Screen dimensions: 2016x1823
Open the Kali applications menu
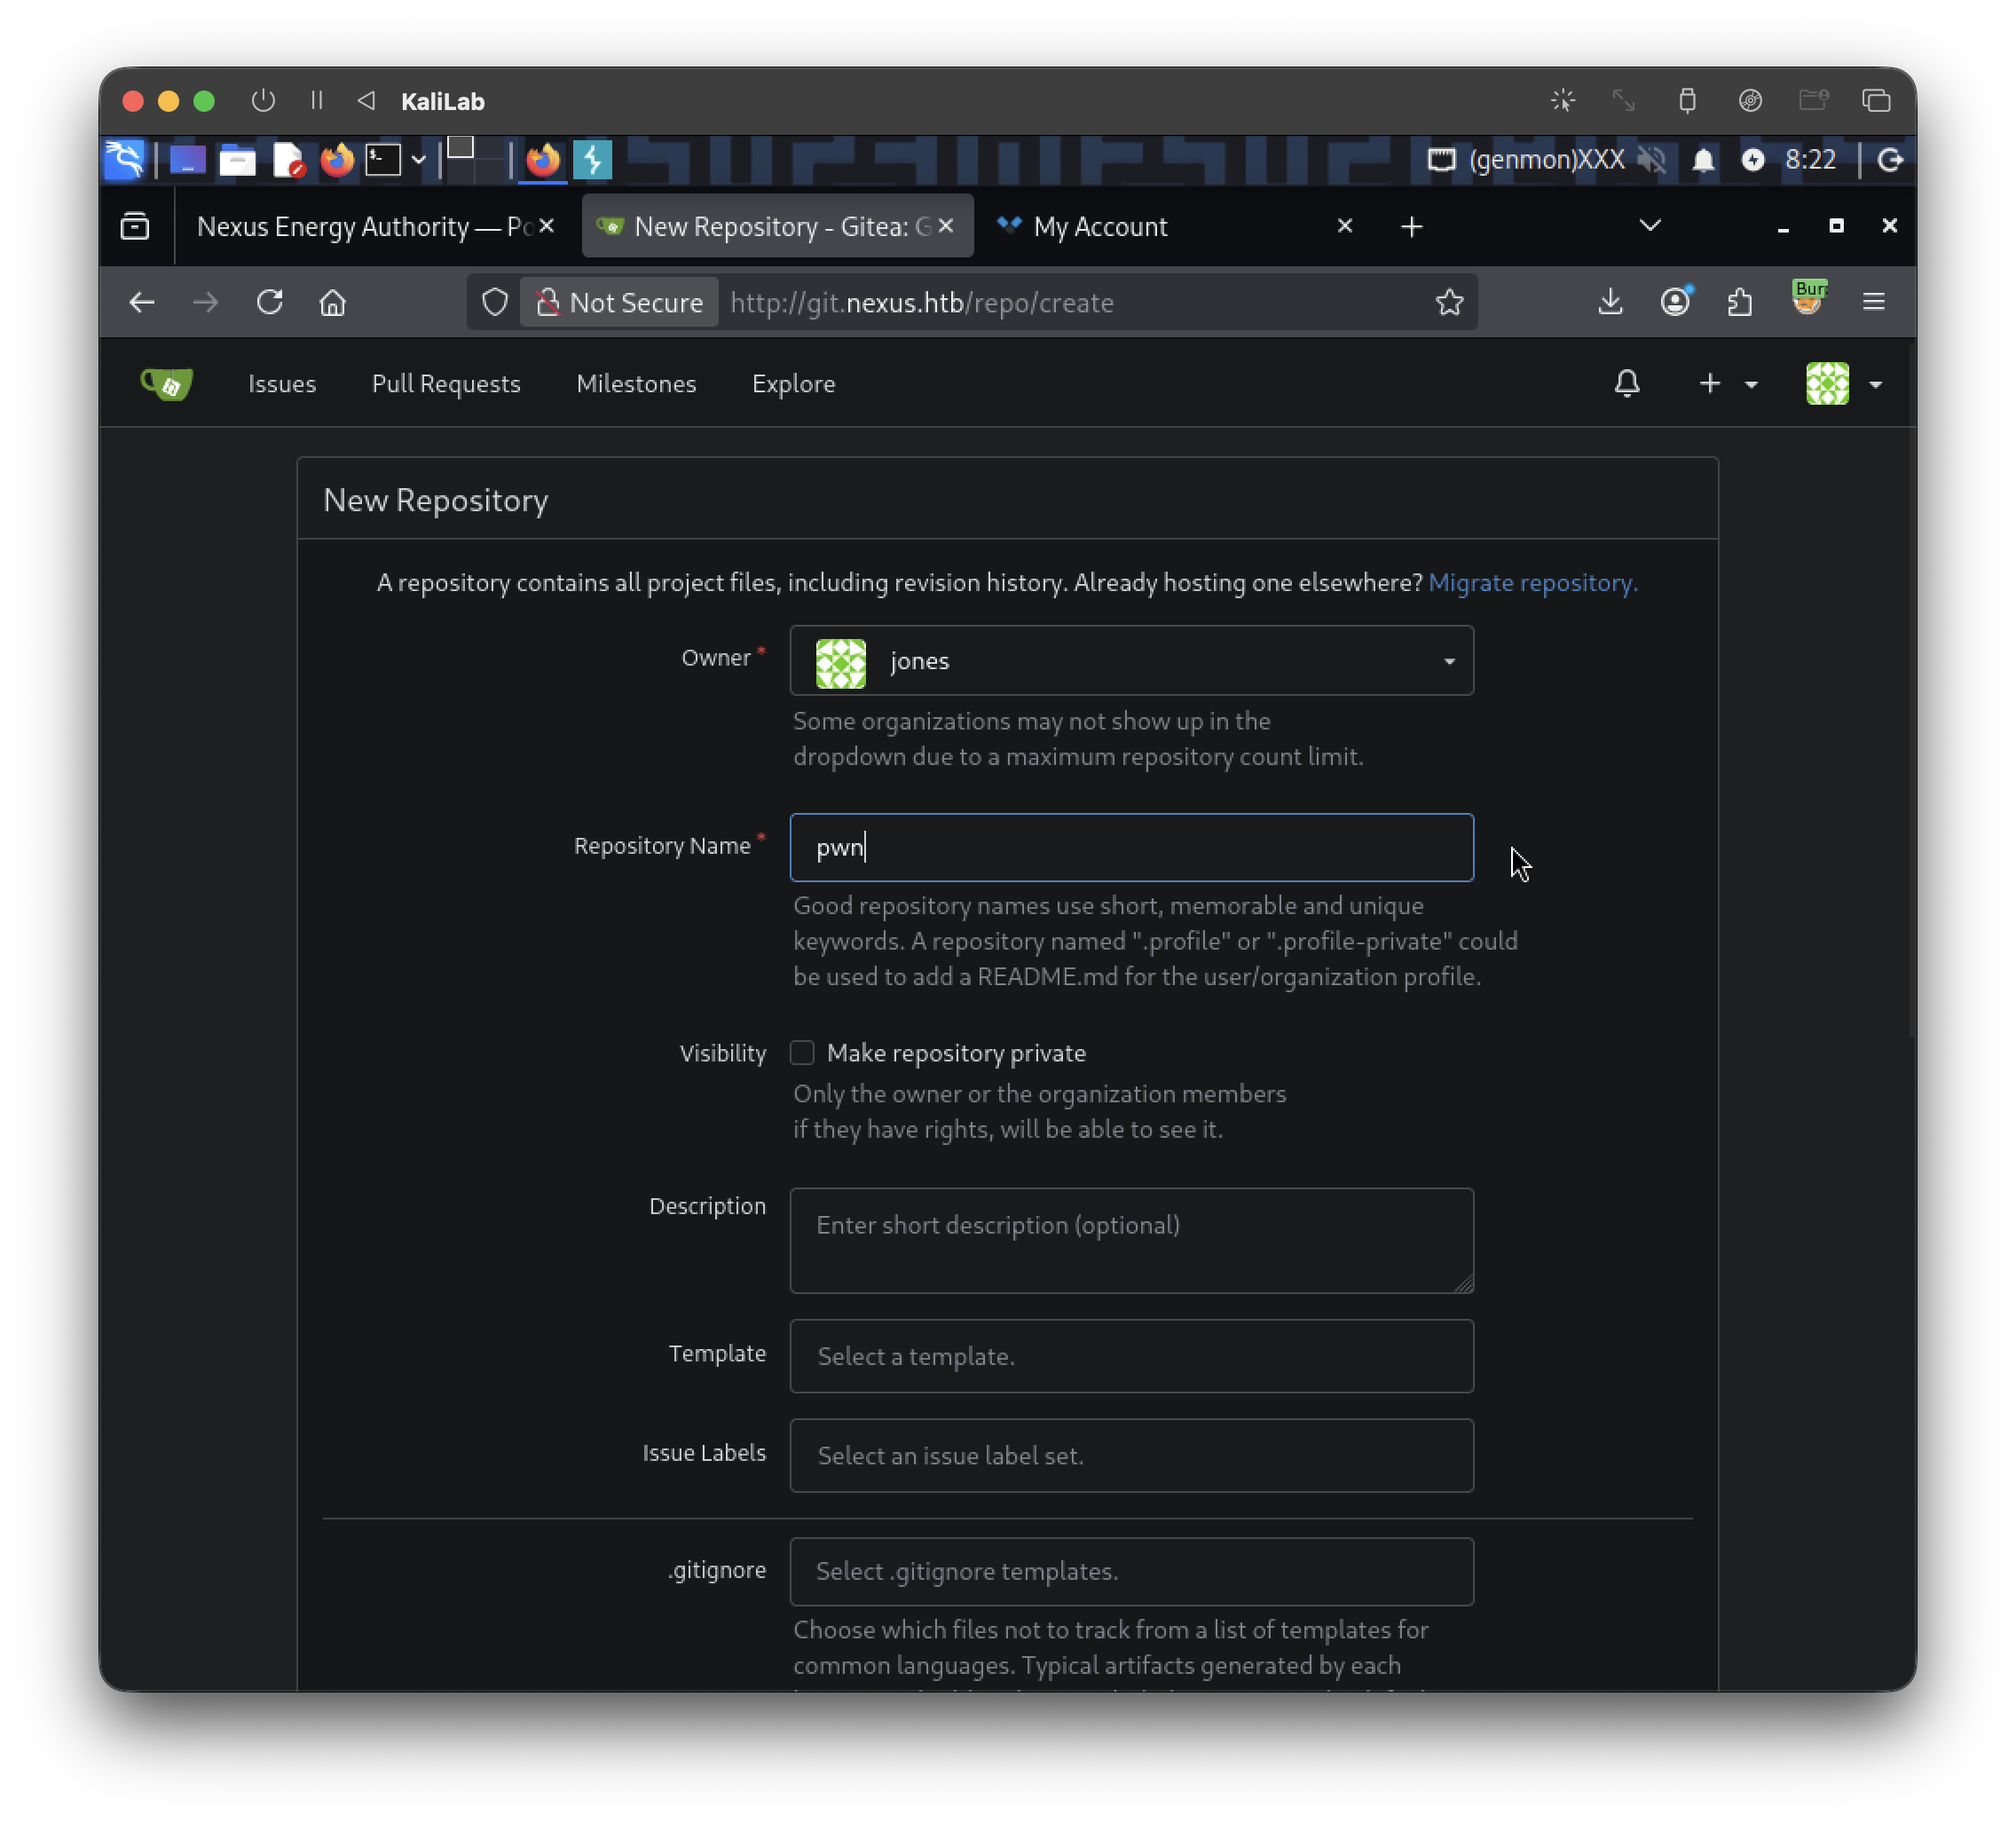(124, 160)
